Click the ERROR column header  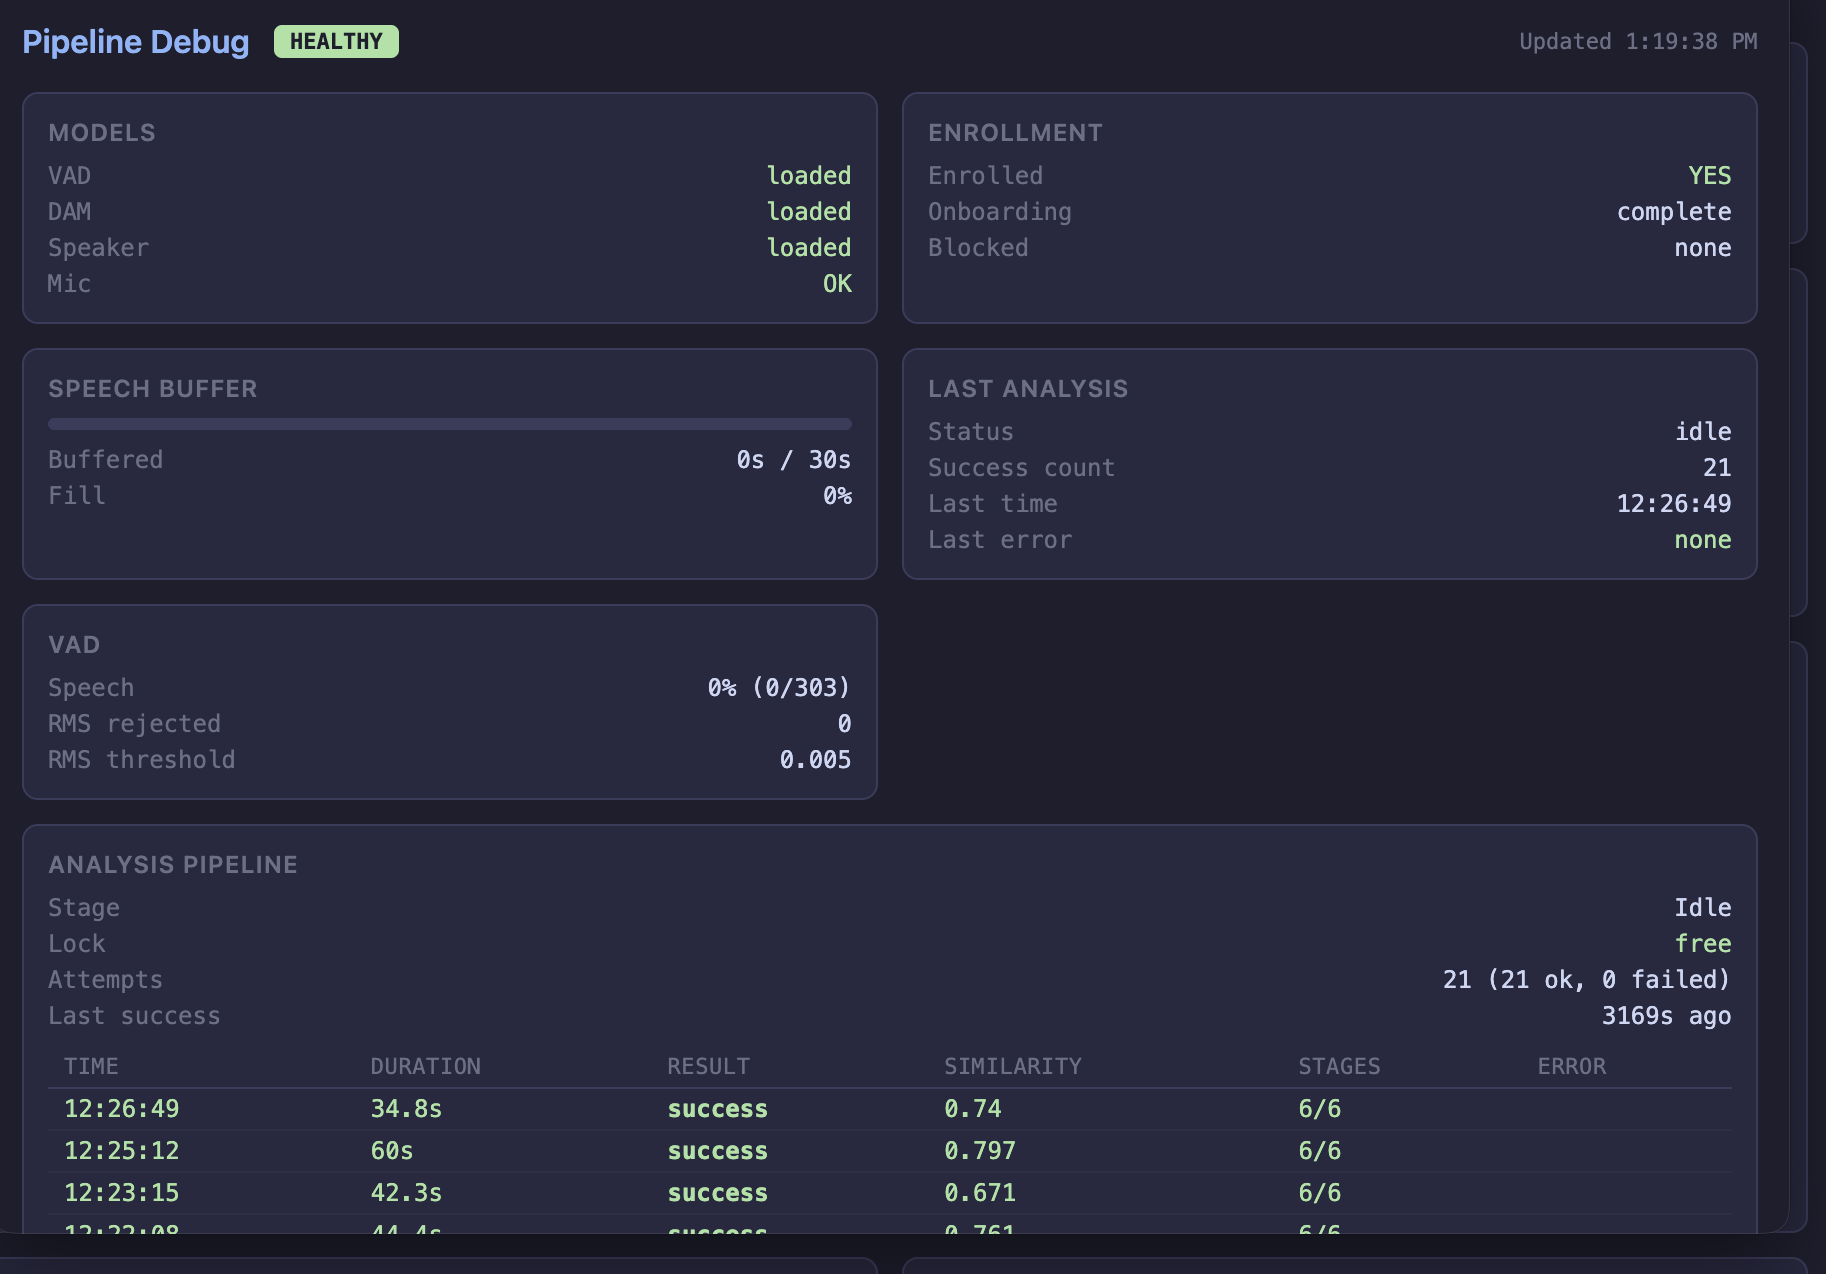coord(1572,1067)
